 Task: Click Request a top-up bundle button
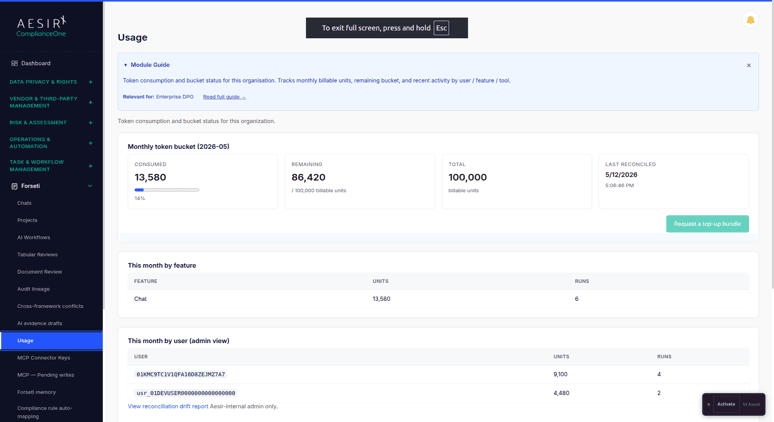click(707, 224)
